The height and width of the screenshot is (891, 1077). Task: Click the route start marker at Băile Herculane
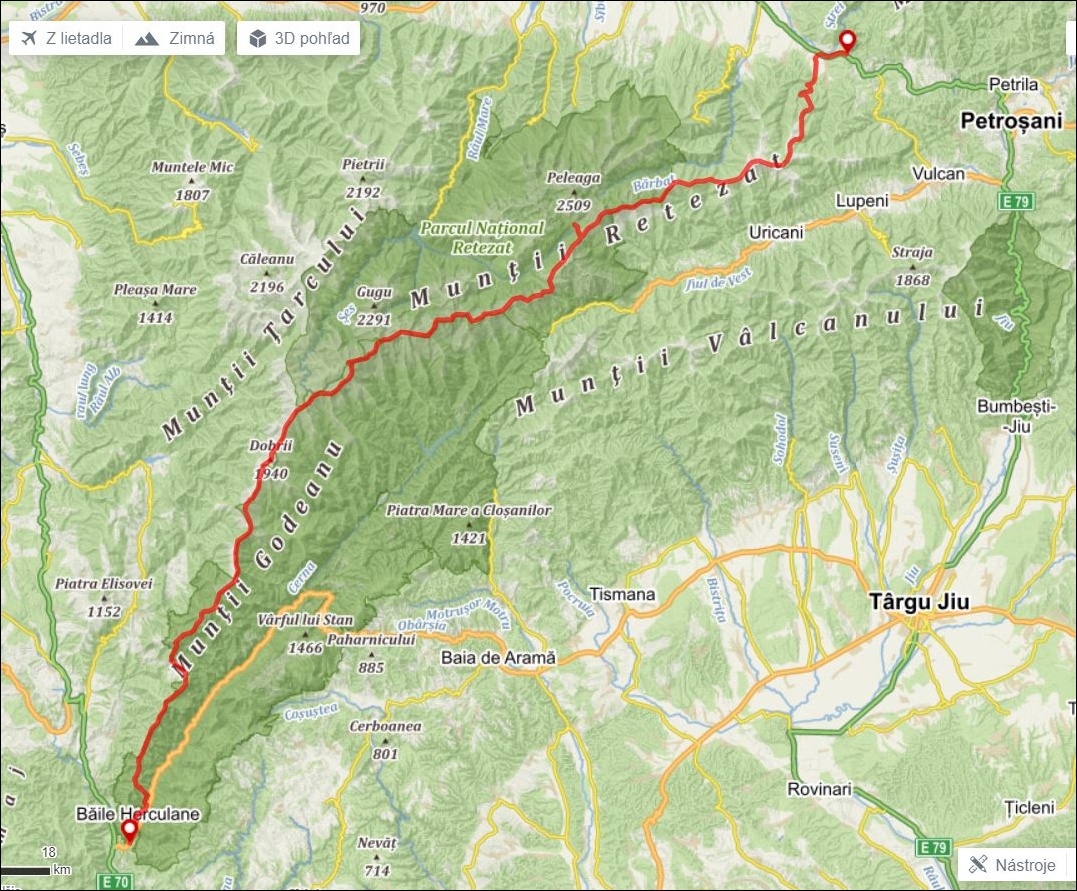point(129,832)
